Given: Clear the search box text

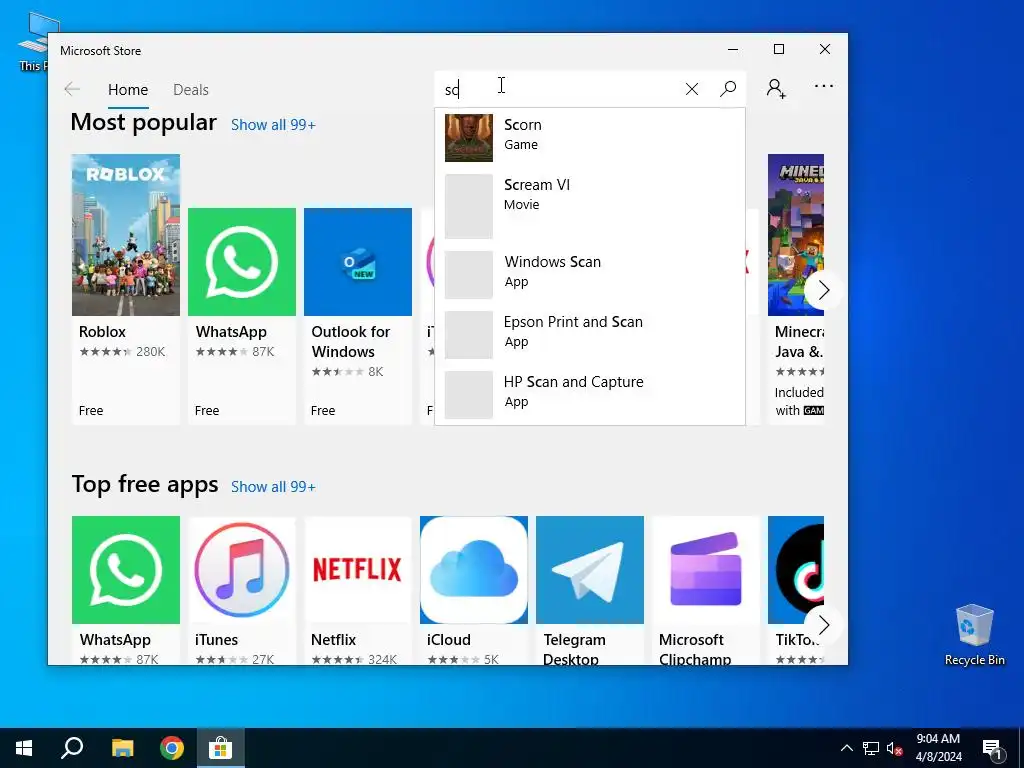Looking at the screenshot, I should 692,89.
